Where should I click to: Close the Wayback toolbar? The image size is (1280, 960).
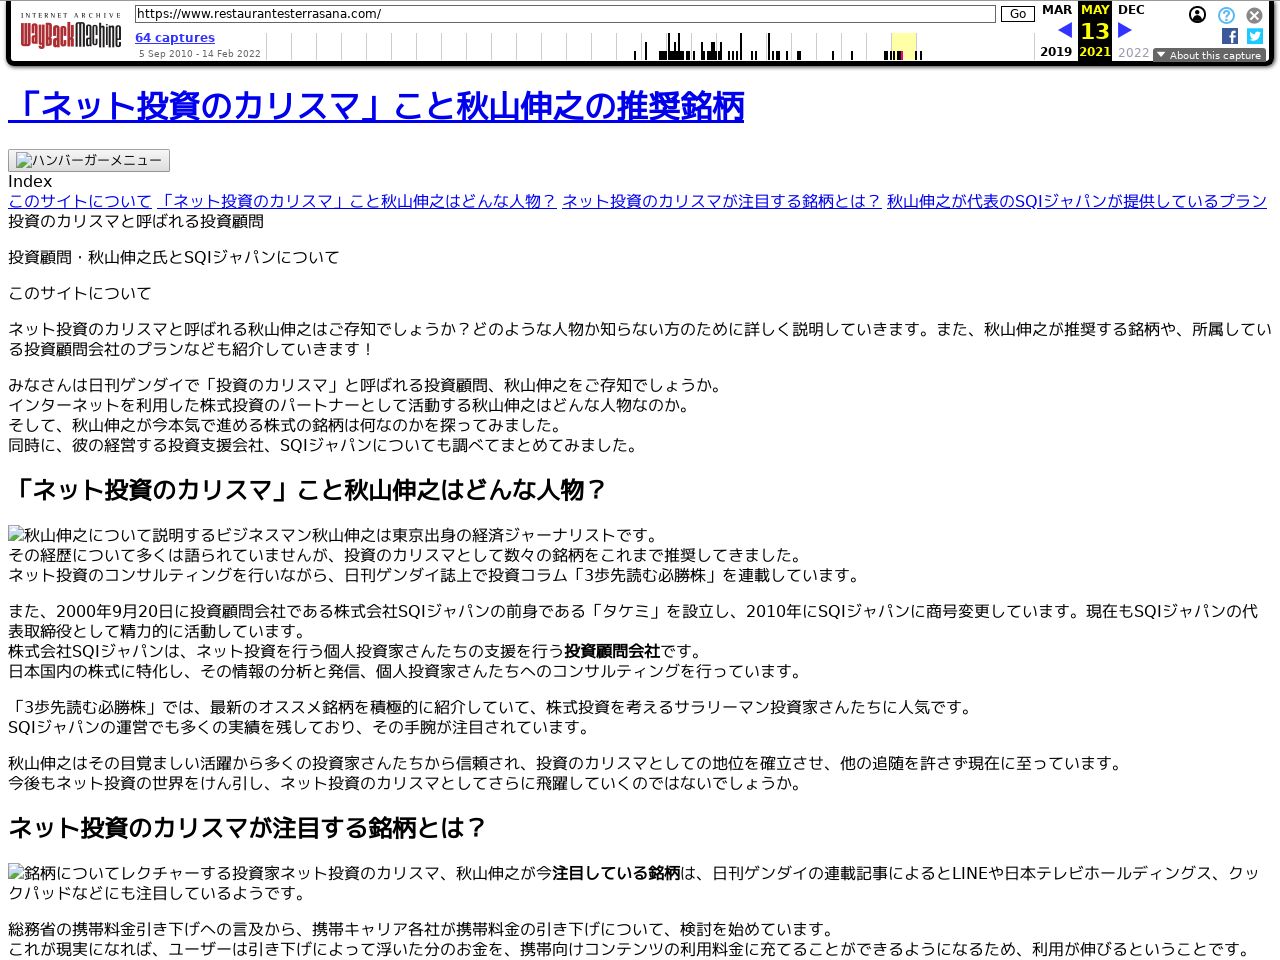pyautogui.click(x=1254, y=15)
